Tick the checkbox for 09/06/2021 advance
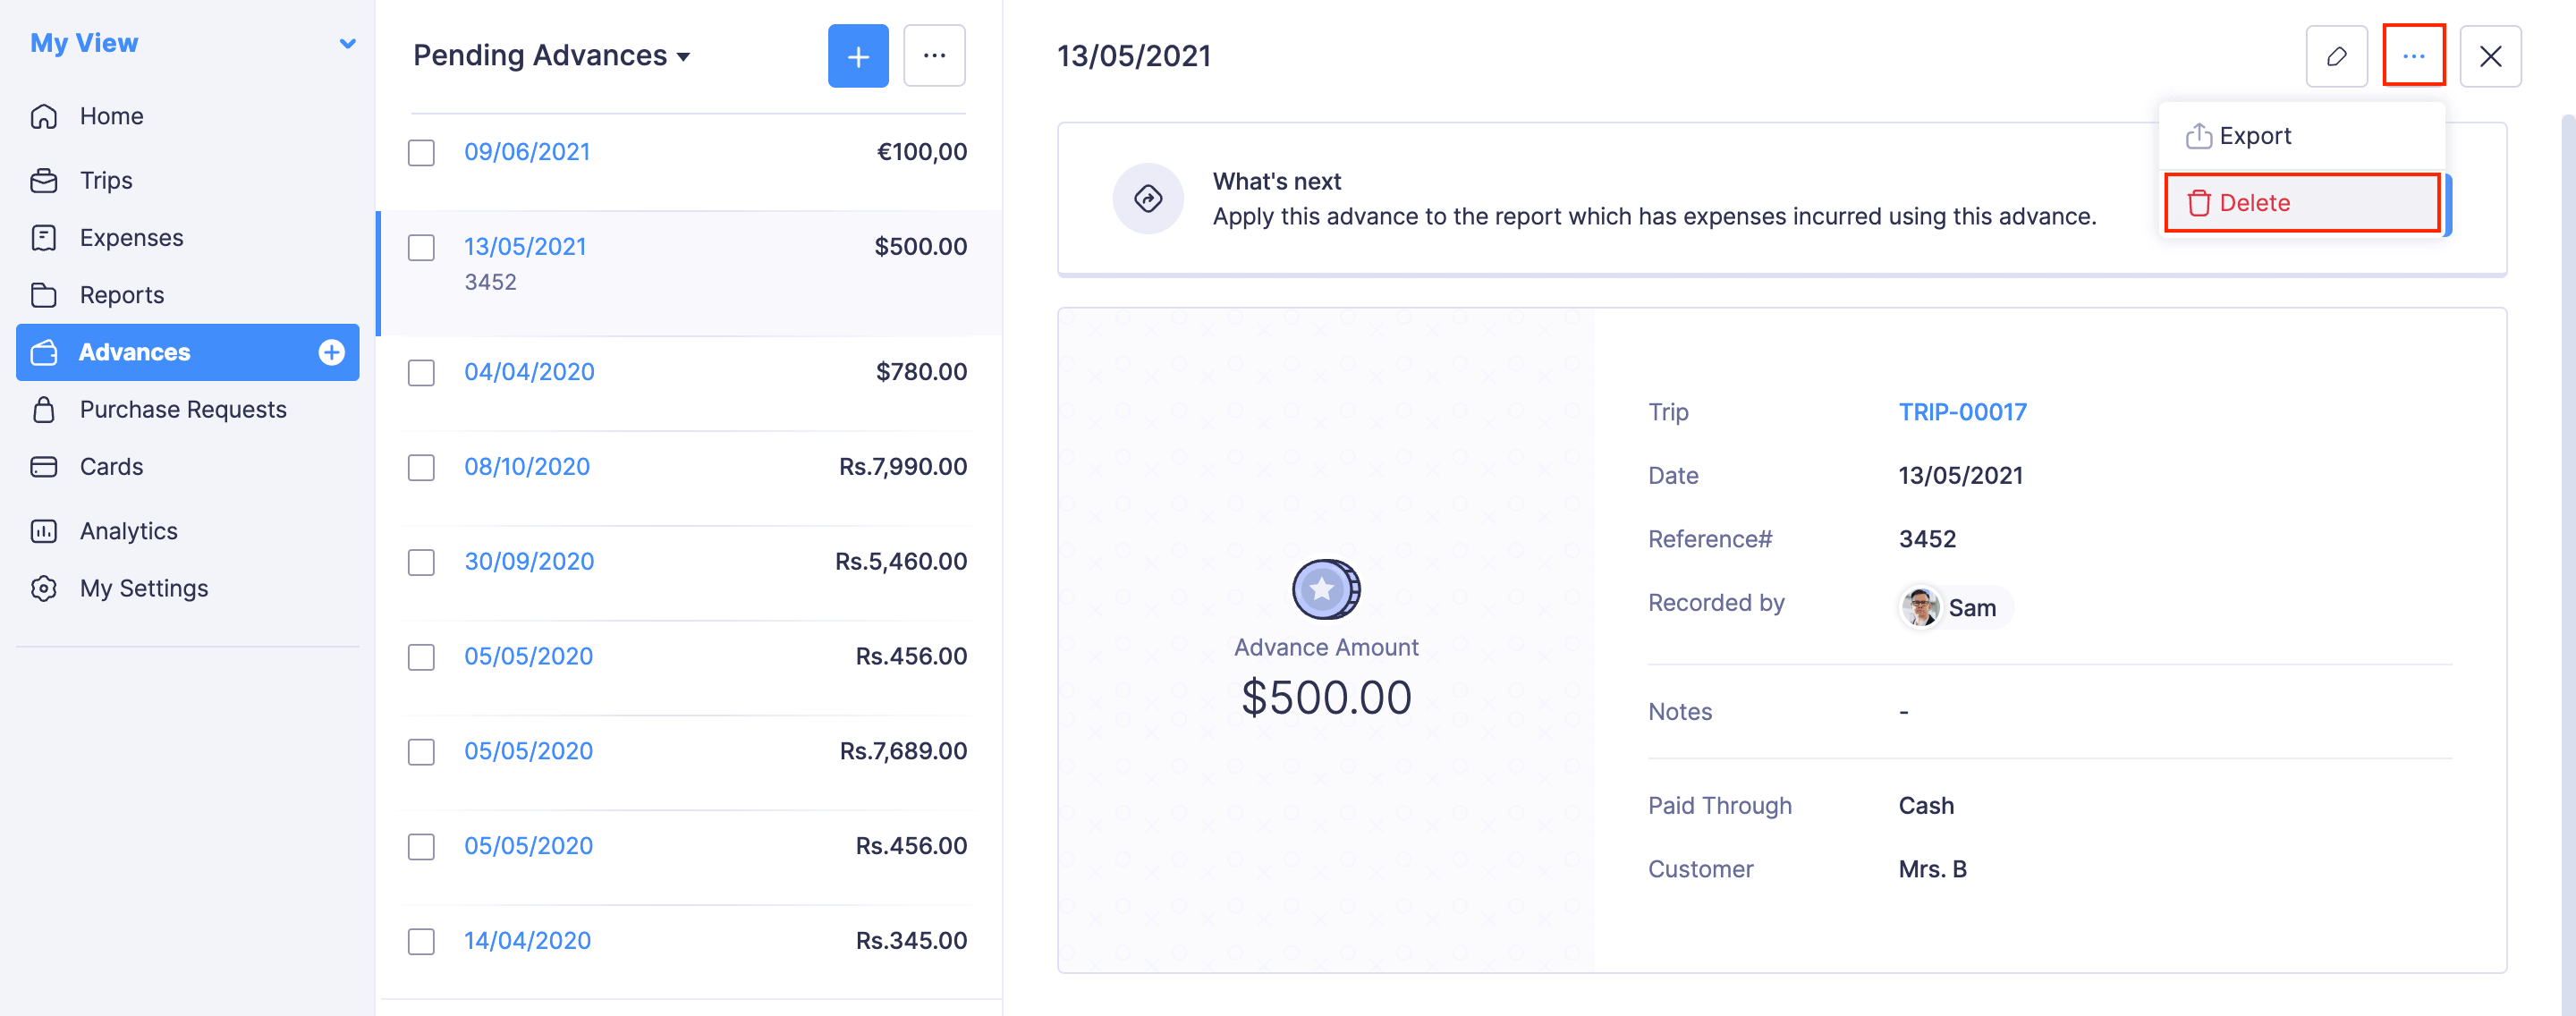Viewport: 2576px width, 1016px height. point(421,153)
